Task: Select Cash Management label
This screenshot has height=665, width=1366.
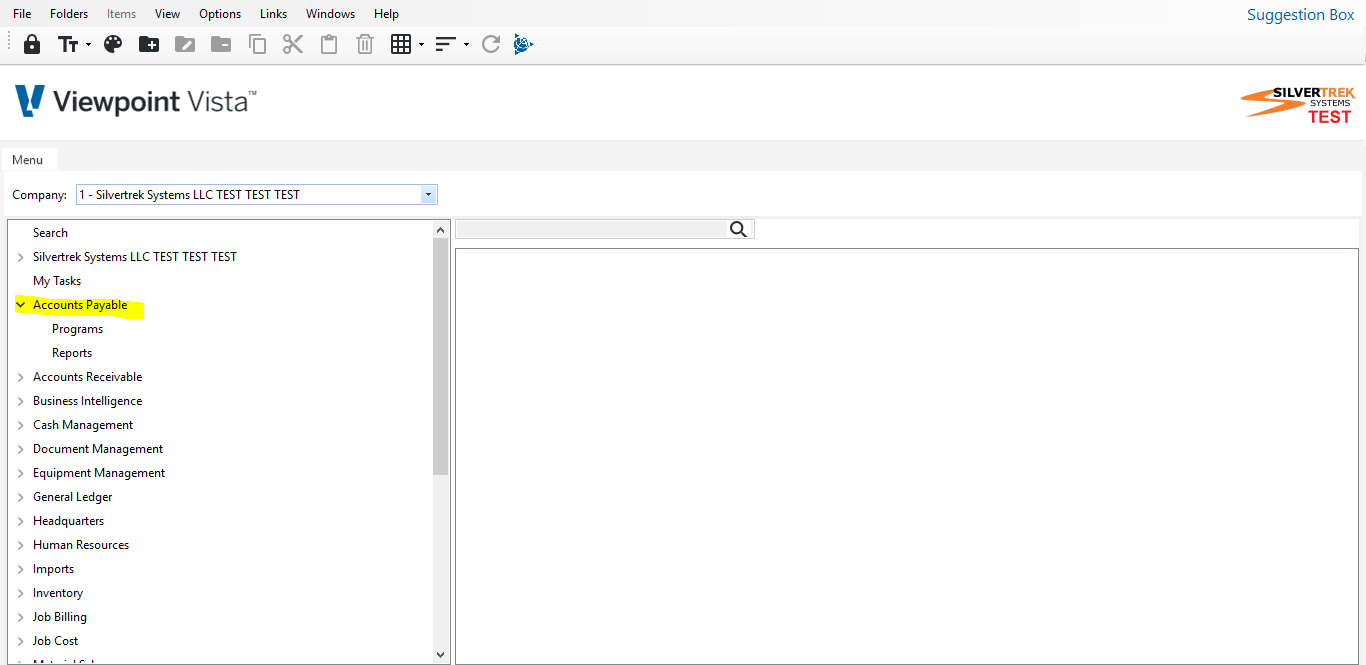Action: coord(83,425)
